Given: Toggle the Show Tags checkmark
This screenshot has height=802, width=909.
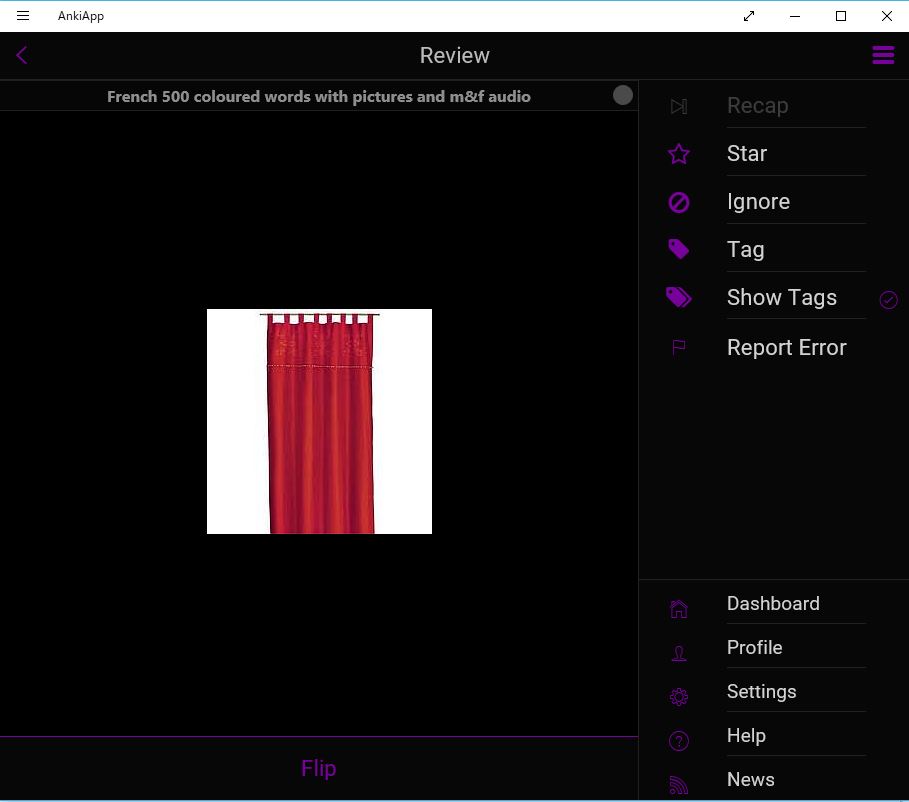Looking at the screenshot, I should coord(888,300).
